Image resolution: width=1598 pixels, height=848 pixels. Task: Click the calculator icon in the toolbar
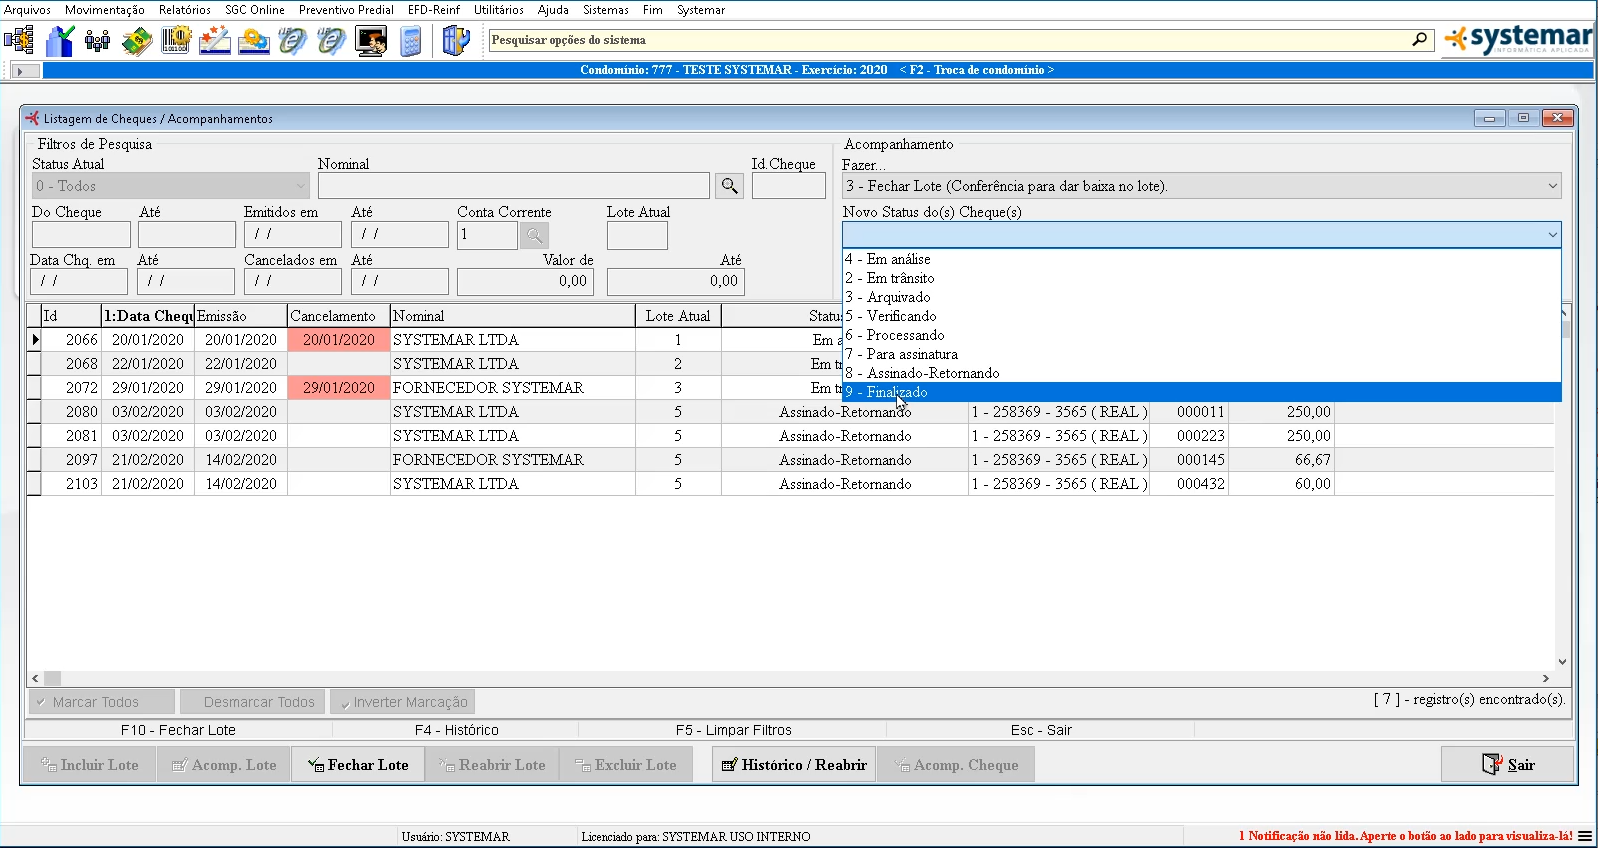(410, 41)
